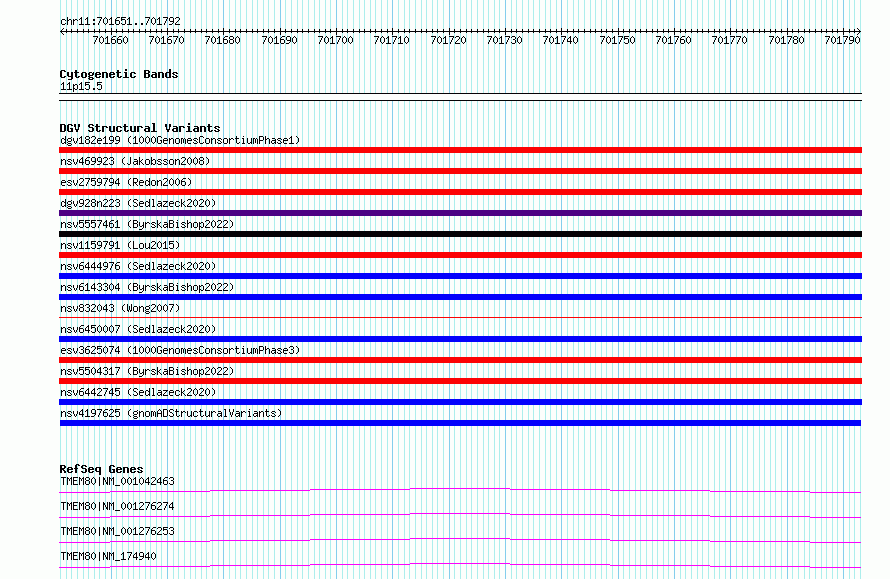Click ruler tick label 701700
This screenshot has width=890, height=579.
335,40
